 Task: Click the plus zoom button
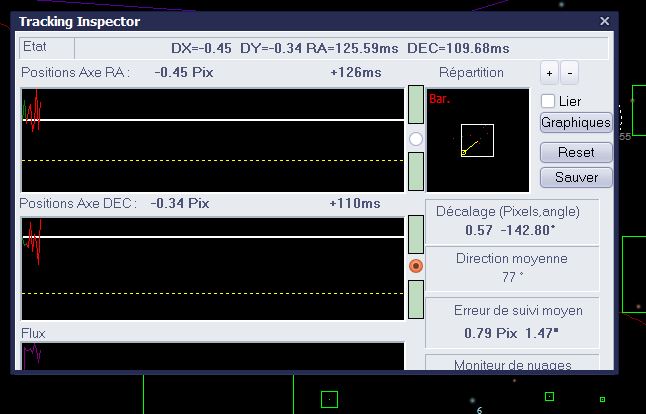(x=549, y=74)
